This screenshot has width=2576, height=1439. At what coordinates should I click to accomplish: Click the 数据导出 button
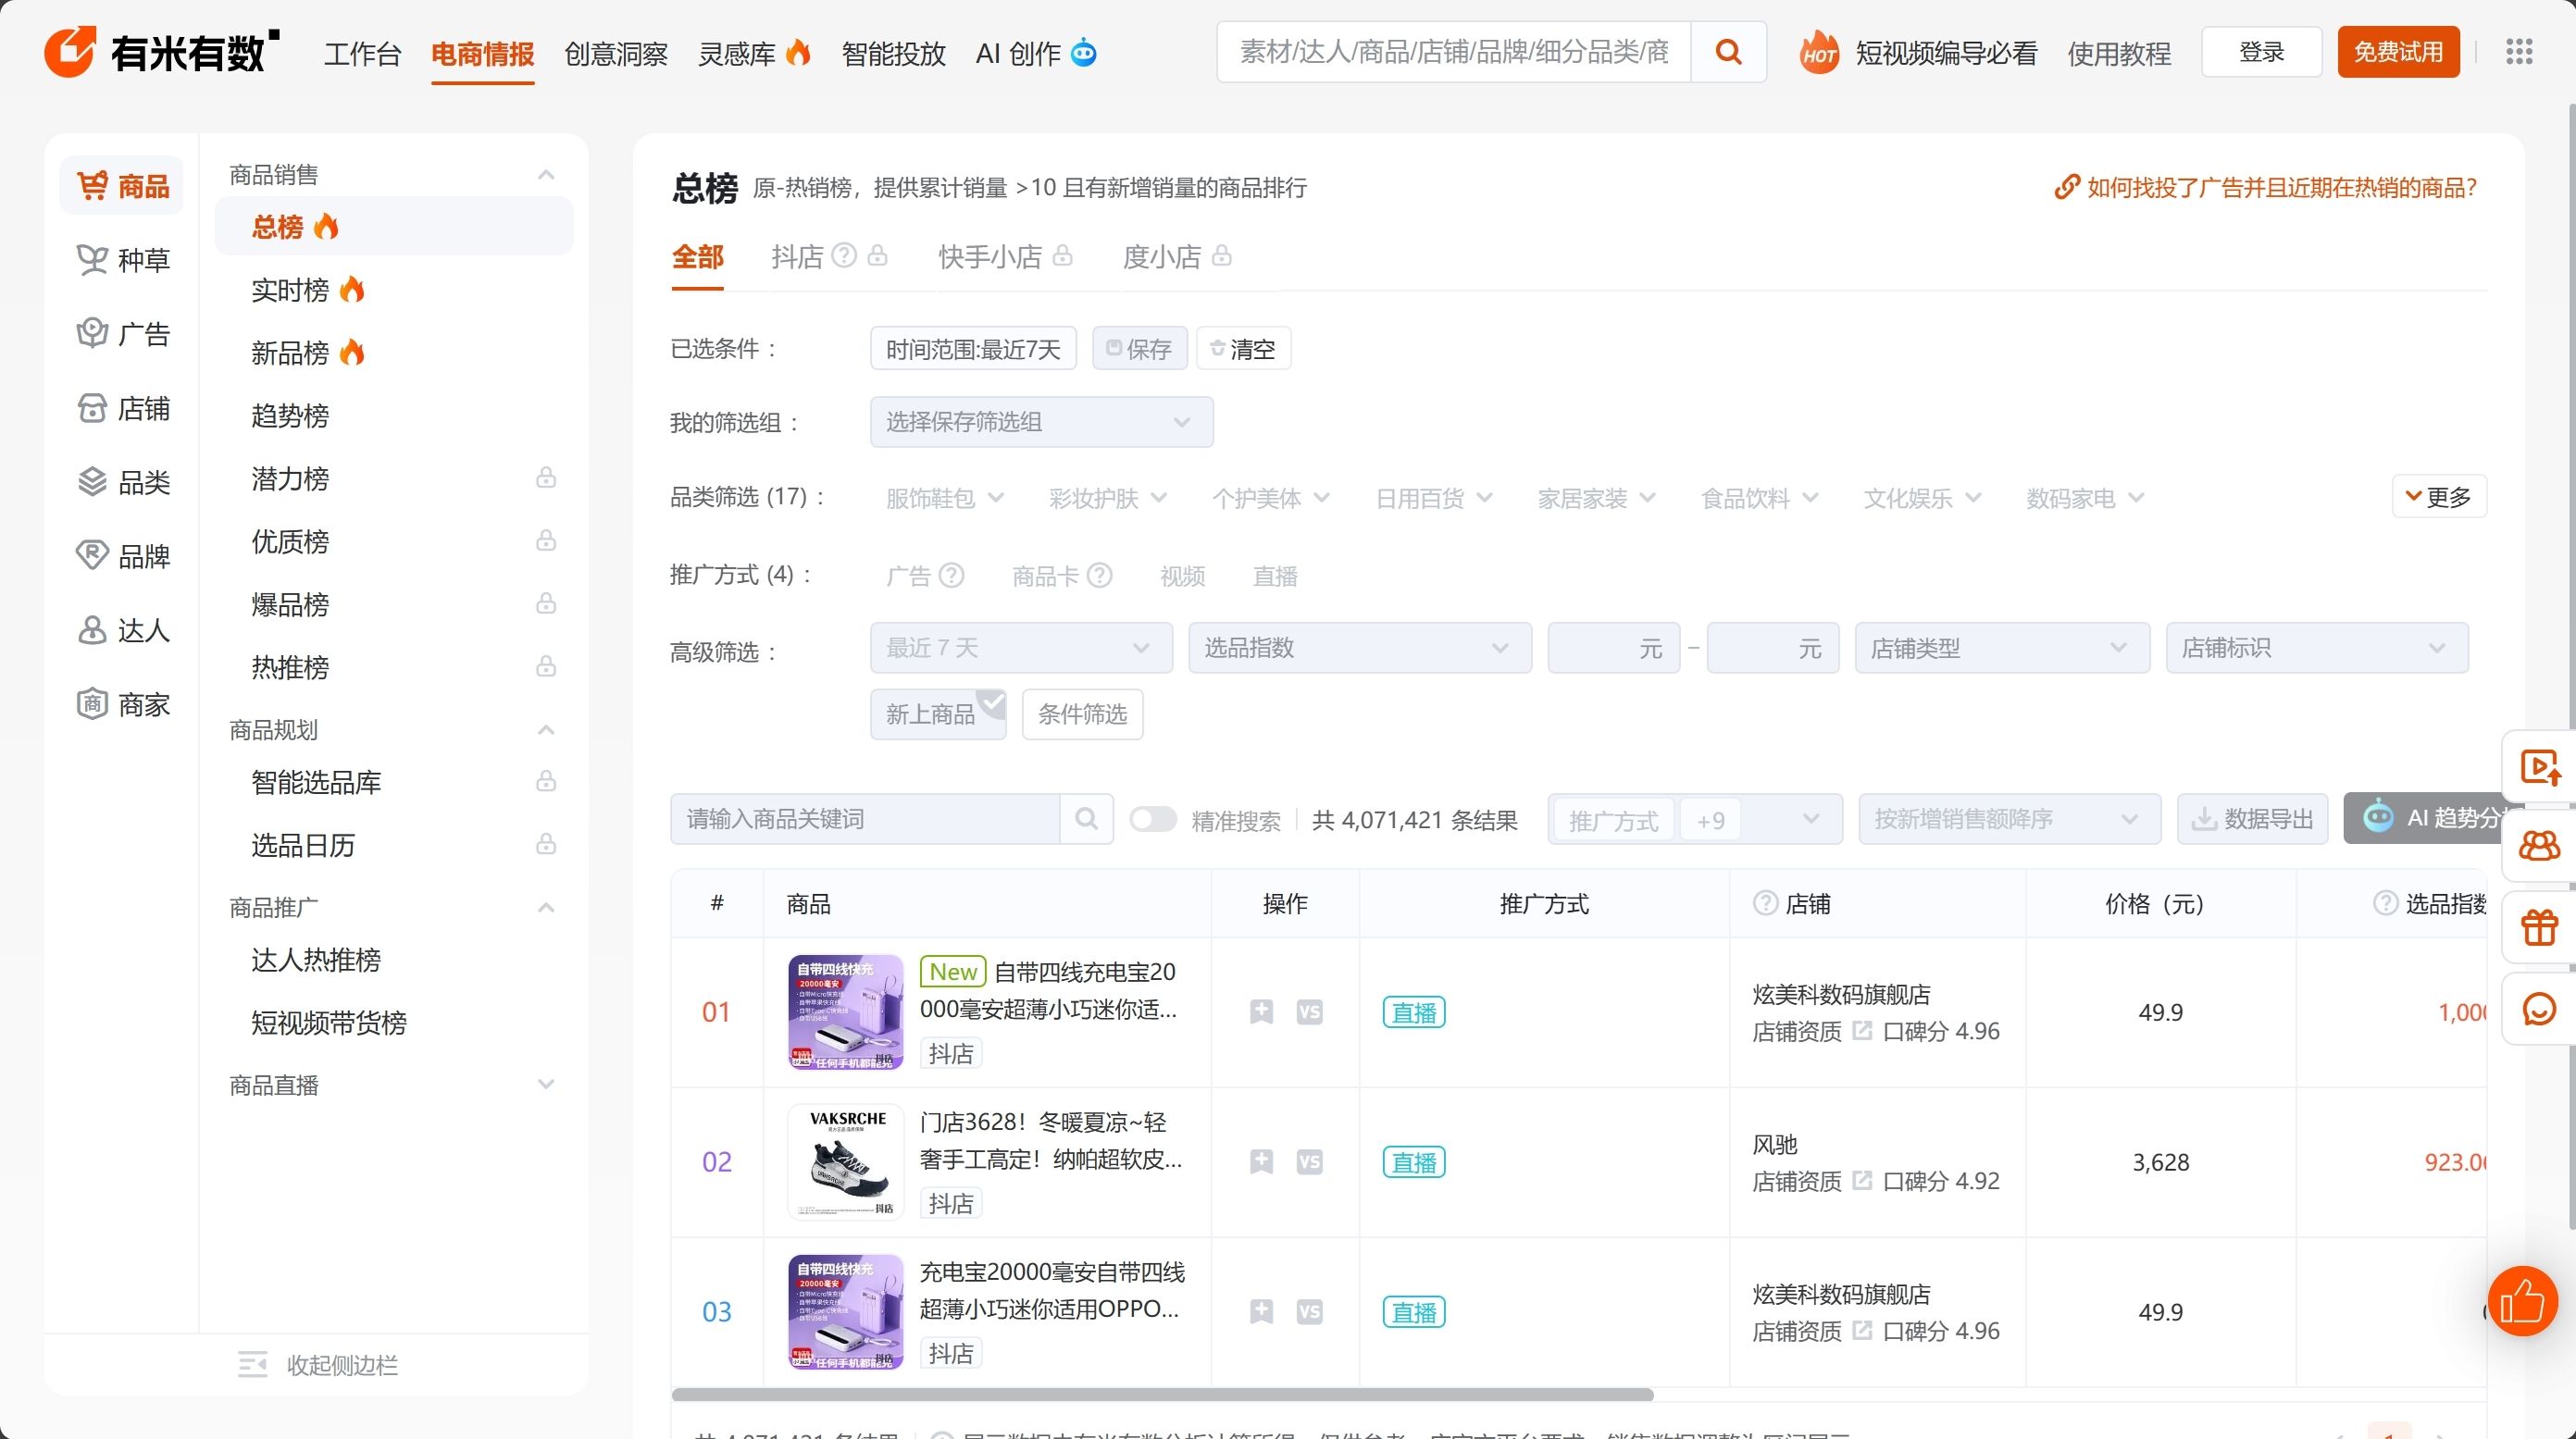pyautogui.click(x=2252, y=820)
